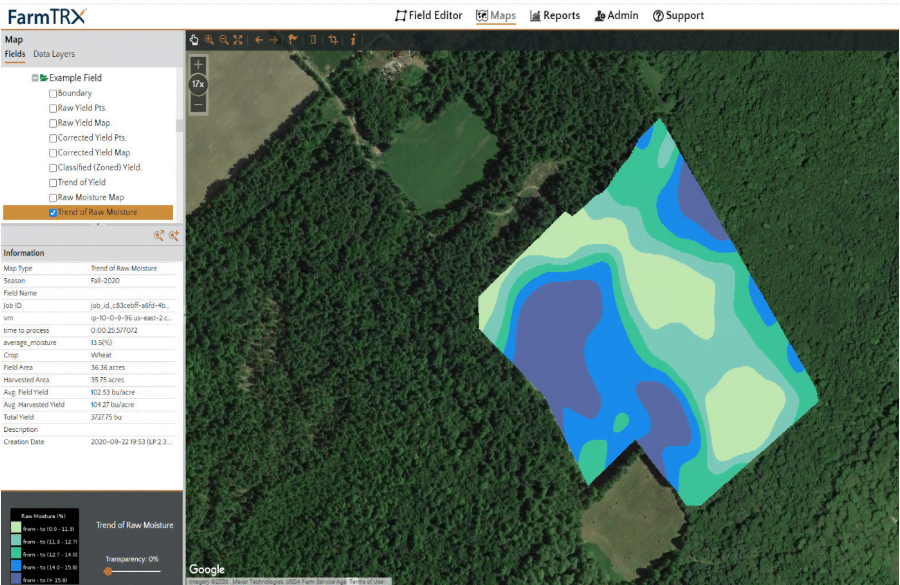Screen dimensions: 900x585
Task: Click the green folder icon for Example Field
Action: tap(44, 78)
